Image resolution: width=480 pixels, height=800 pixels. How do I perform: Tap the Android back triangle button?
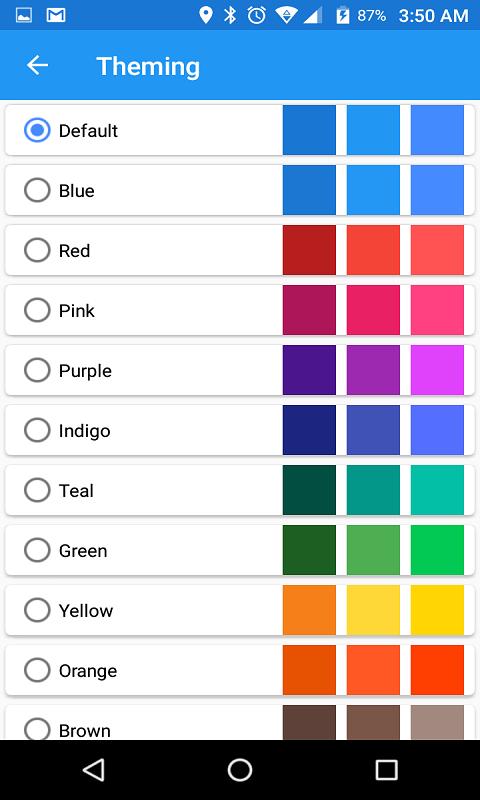94,769
